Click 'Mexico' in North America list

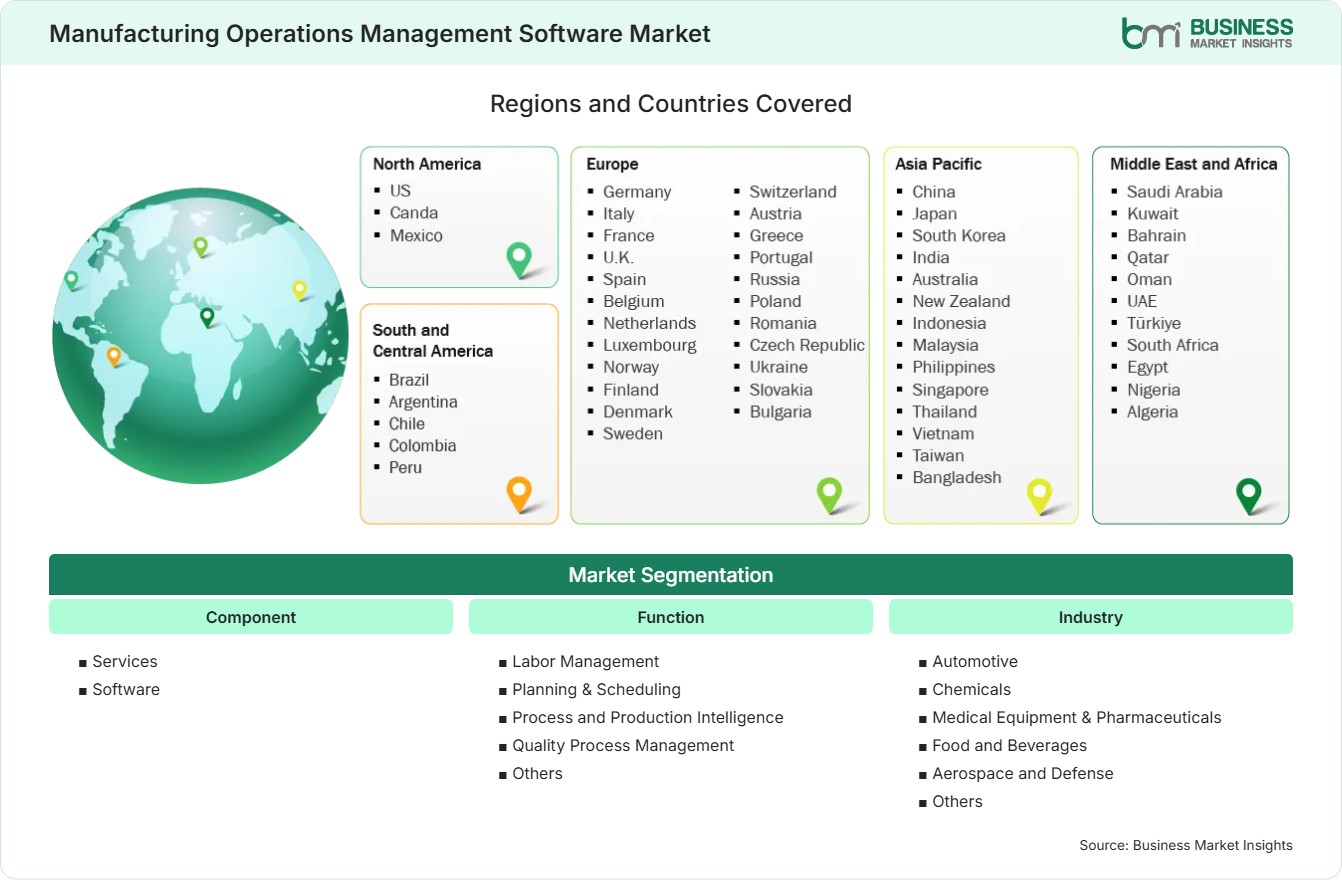click(416, 235)
